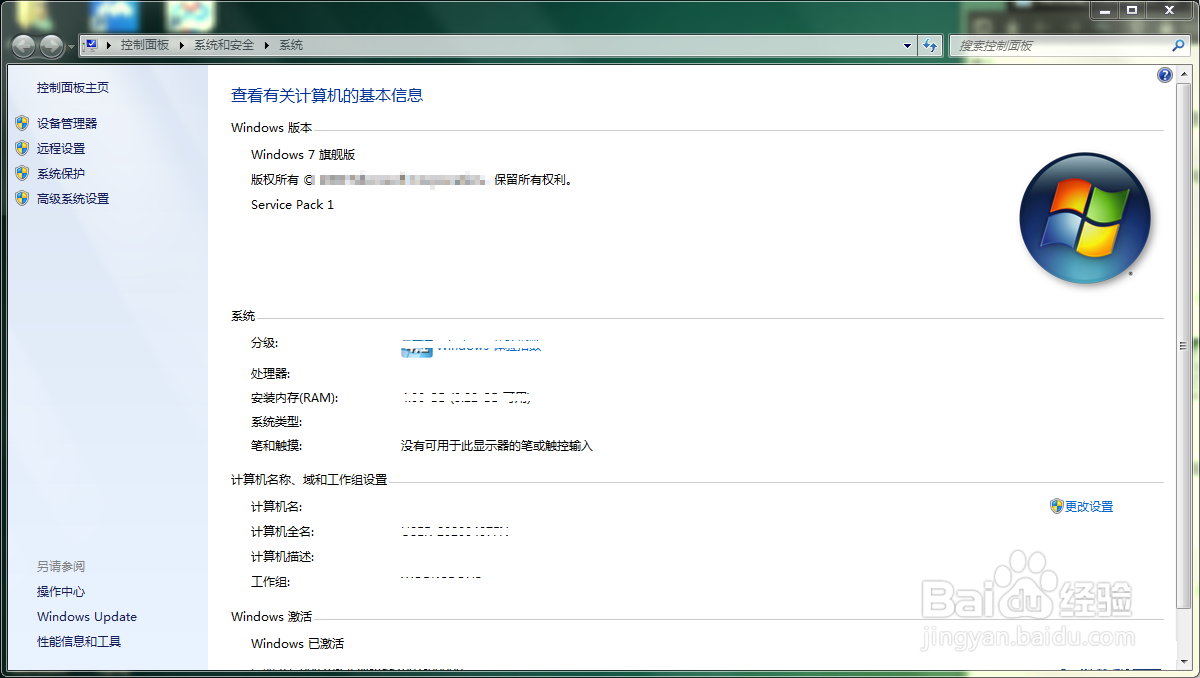Click the 工作组 label
Viewport: 1200px width, 678px height.
[270, 581]
